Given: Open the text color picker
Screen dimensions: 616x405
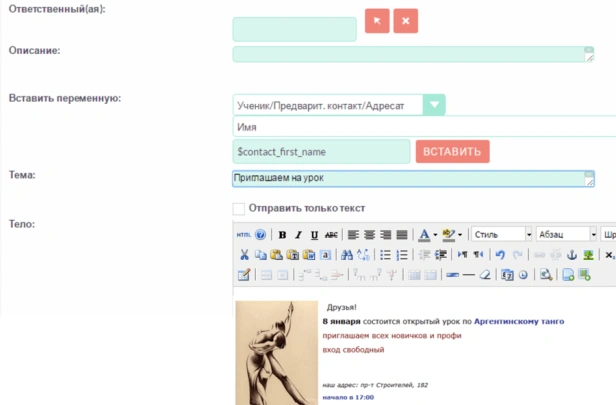Looking at the screenshot, I should (424, 235).
